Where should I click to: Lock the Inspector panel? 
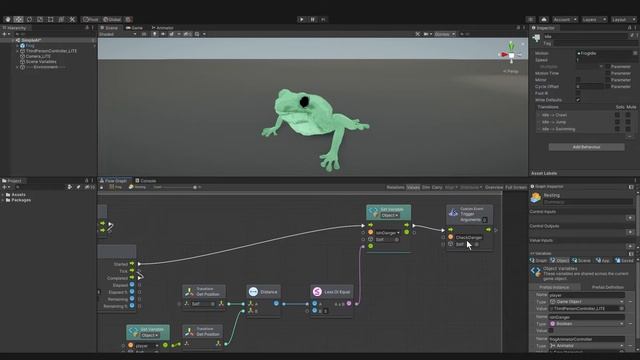click(629, 28)
